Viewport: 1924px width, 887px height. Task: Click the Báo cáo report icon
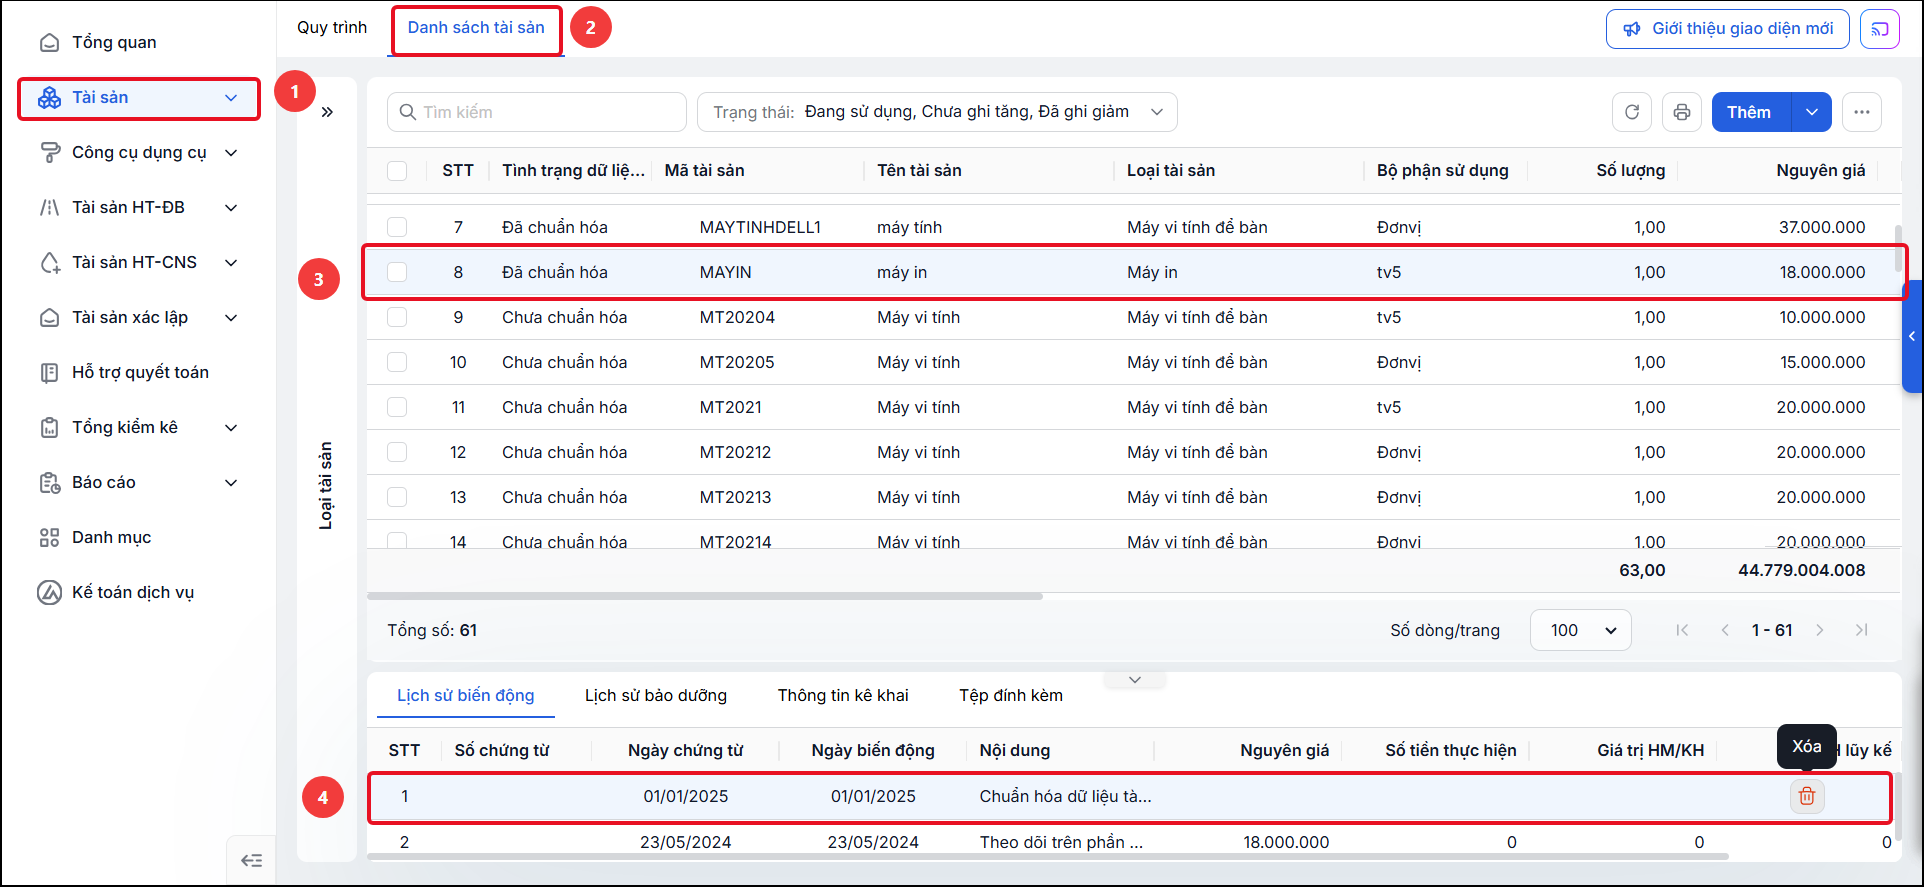[49, 483]
